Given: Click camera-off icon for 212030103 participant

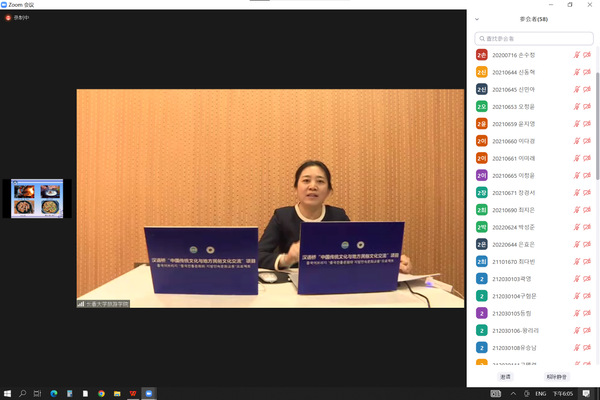Looking at the screenshot, I should (587, 279).
